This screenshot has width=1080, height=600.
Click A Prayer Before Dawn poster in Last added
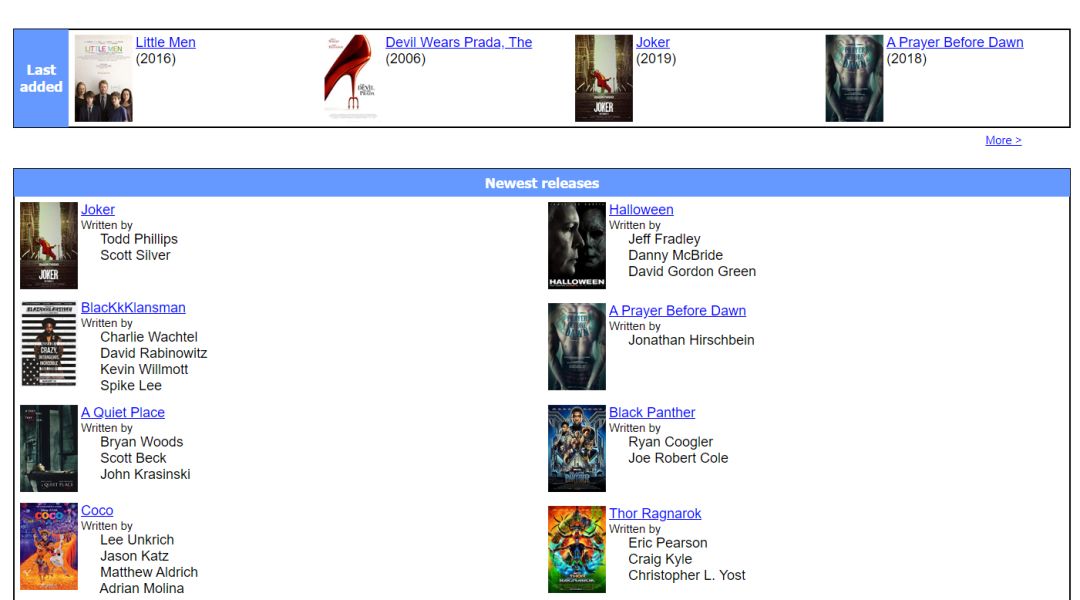point(854,79)
